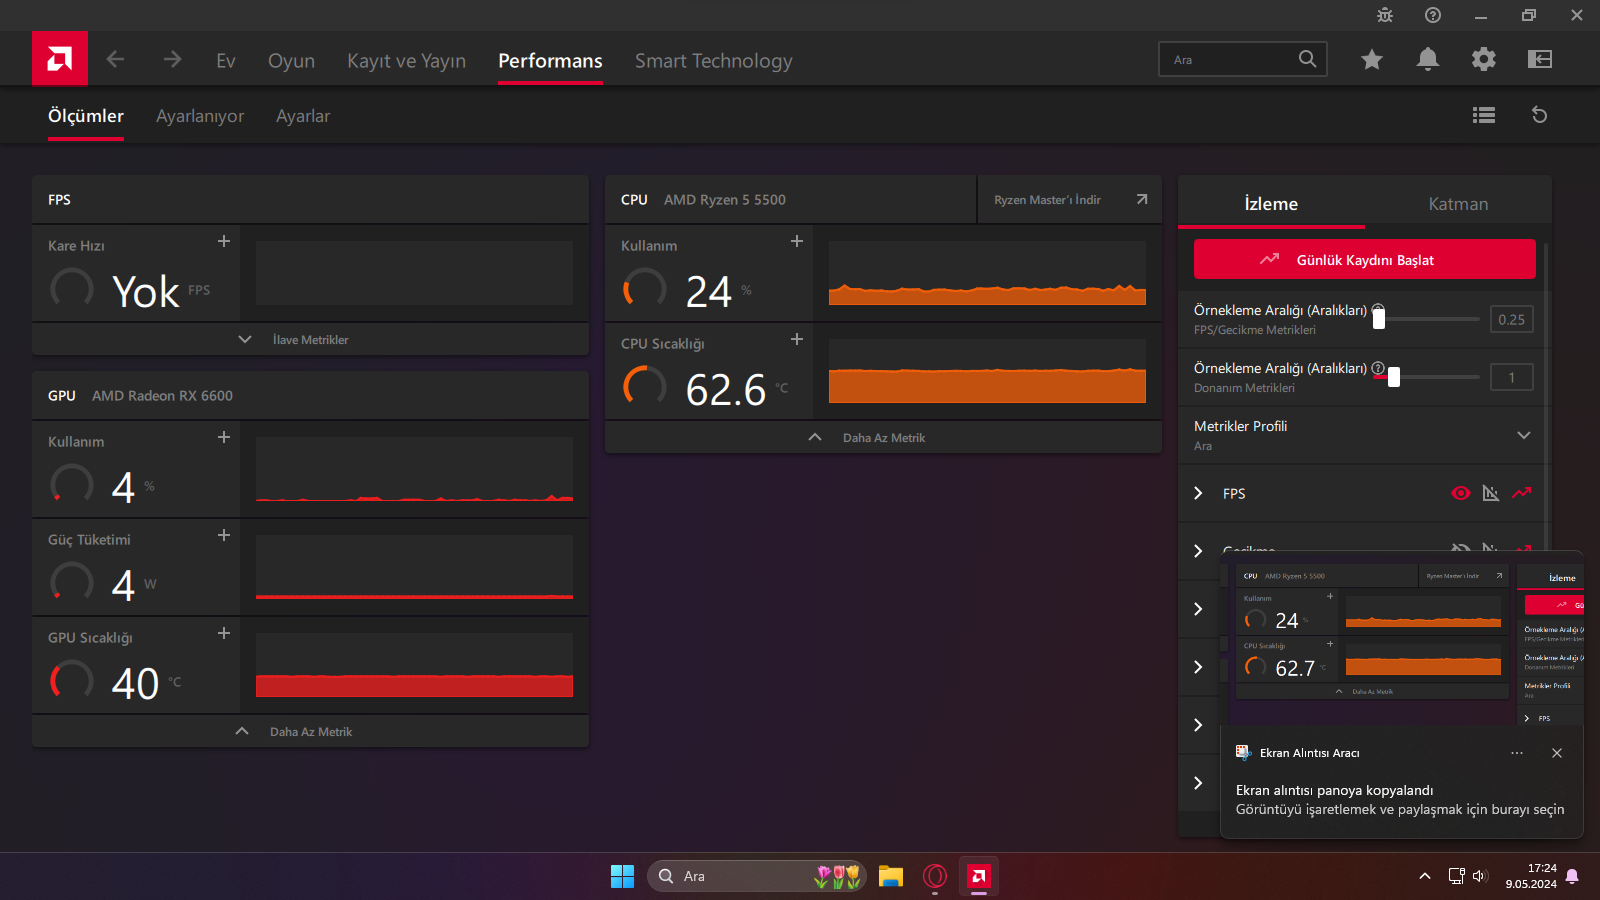Open the Ev tab
Screen dimensions: 1600x900
pos(226,61)
